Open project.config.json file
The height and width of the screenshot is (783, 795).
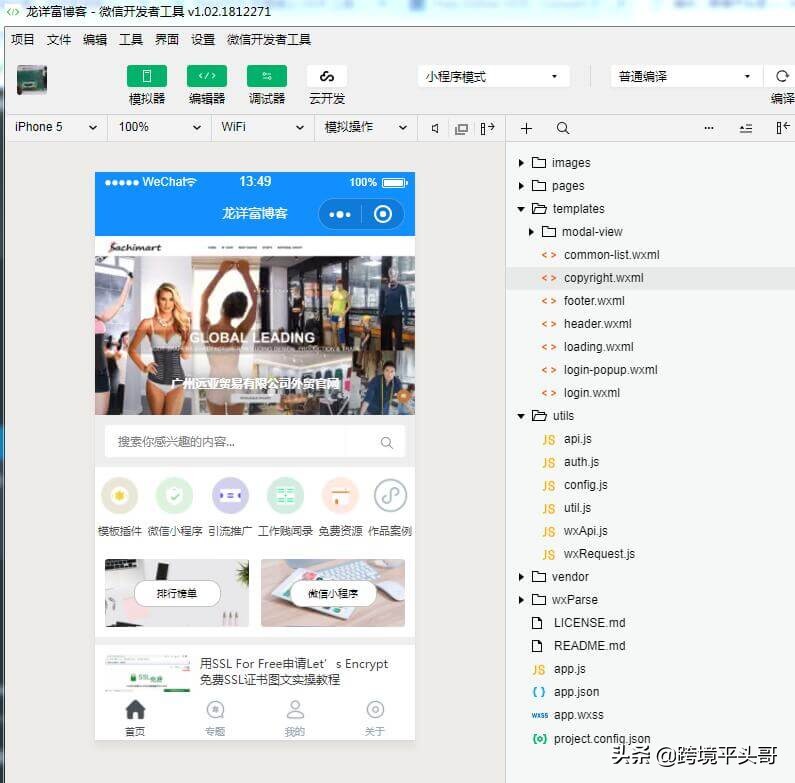click(x=601, y=739)
